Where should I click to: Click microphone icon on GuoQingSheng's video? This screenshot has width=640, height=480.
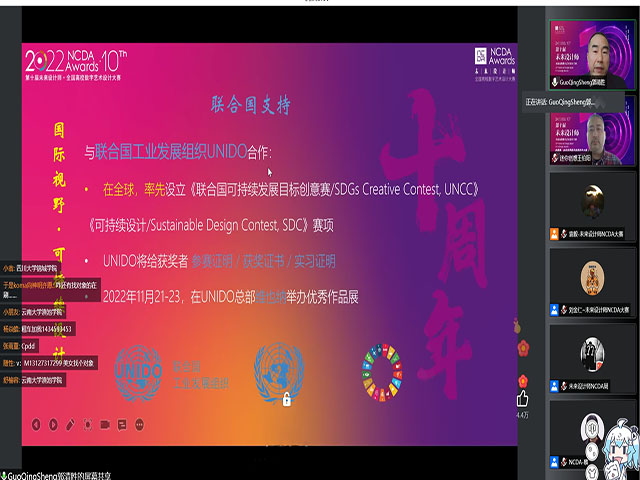[555, 82]
